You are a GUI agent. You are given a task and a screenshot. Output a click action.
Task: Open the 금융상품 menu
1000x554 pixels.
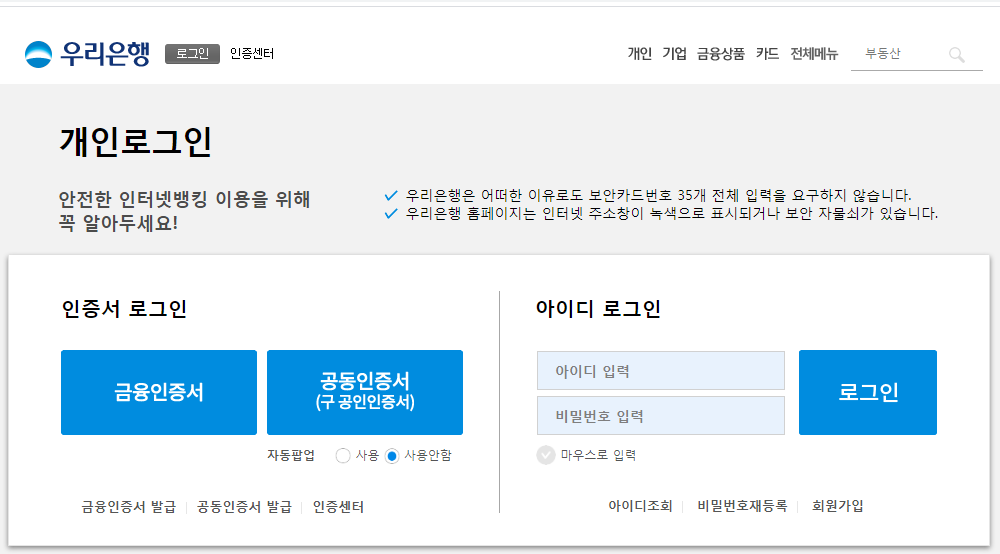[x=721, y=54]
